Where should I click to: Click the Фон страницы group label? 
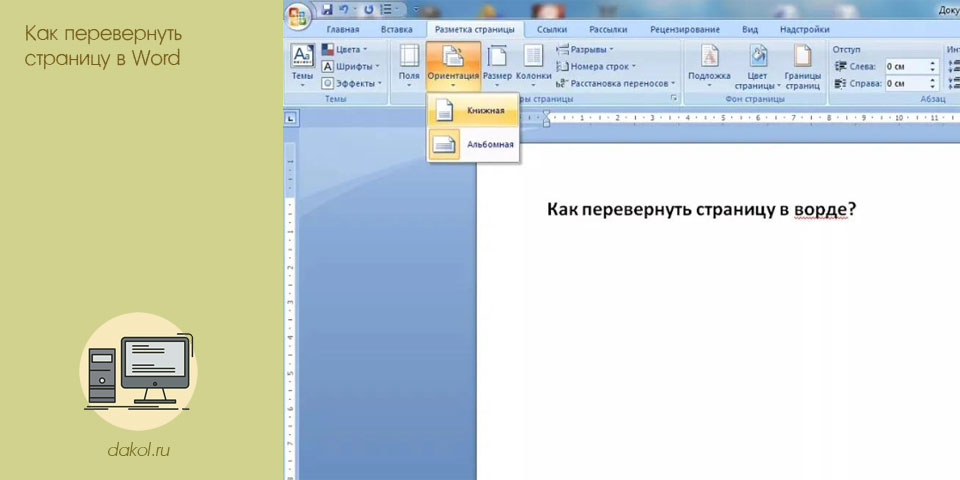(x=754, y=99)
